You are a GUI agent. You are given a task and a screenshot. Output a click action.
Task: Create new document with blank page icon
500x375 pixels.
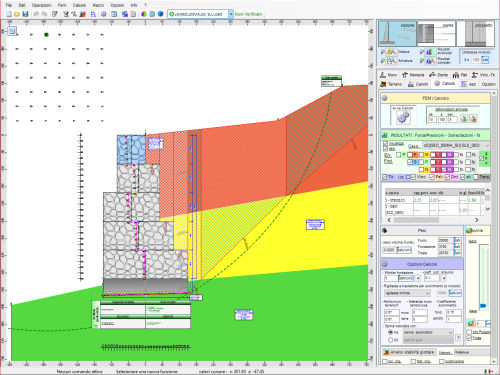9,14
